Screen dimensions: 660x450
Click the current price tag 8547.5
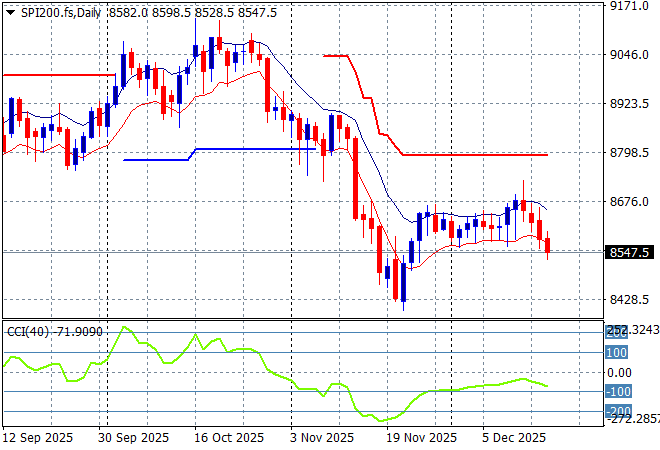(x=629, y=253)
